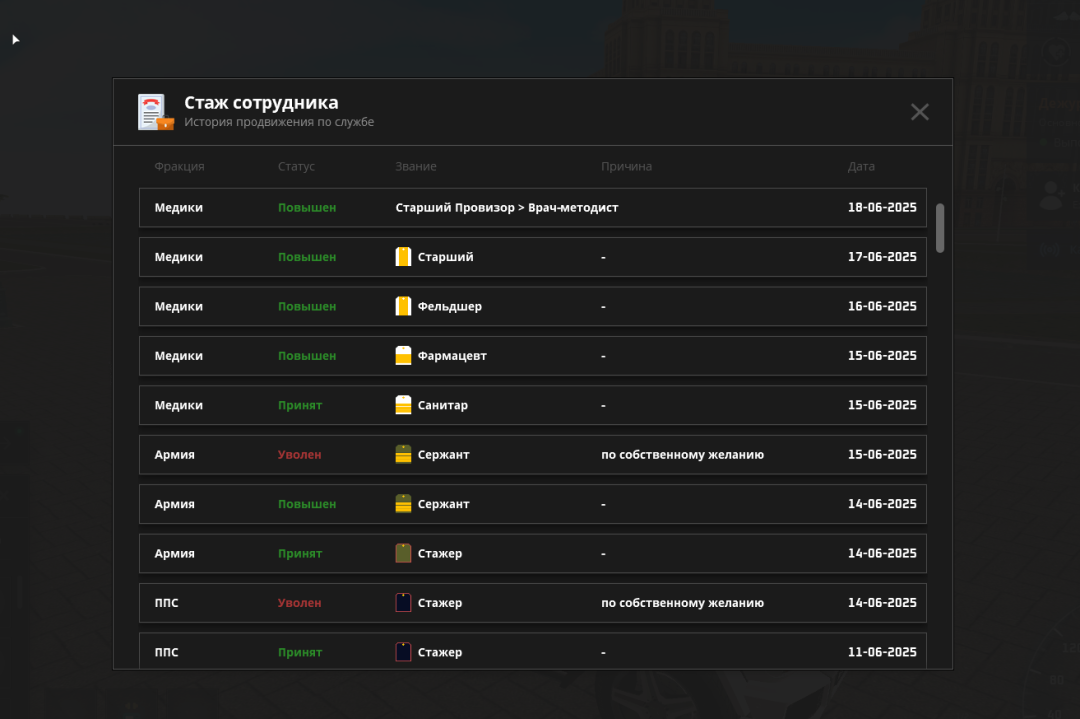Click the date 17-06-2025
The image size is (1080, 719).
[882, 257]
